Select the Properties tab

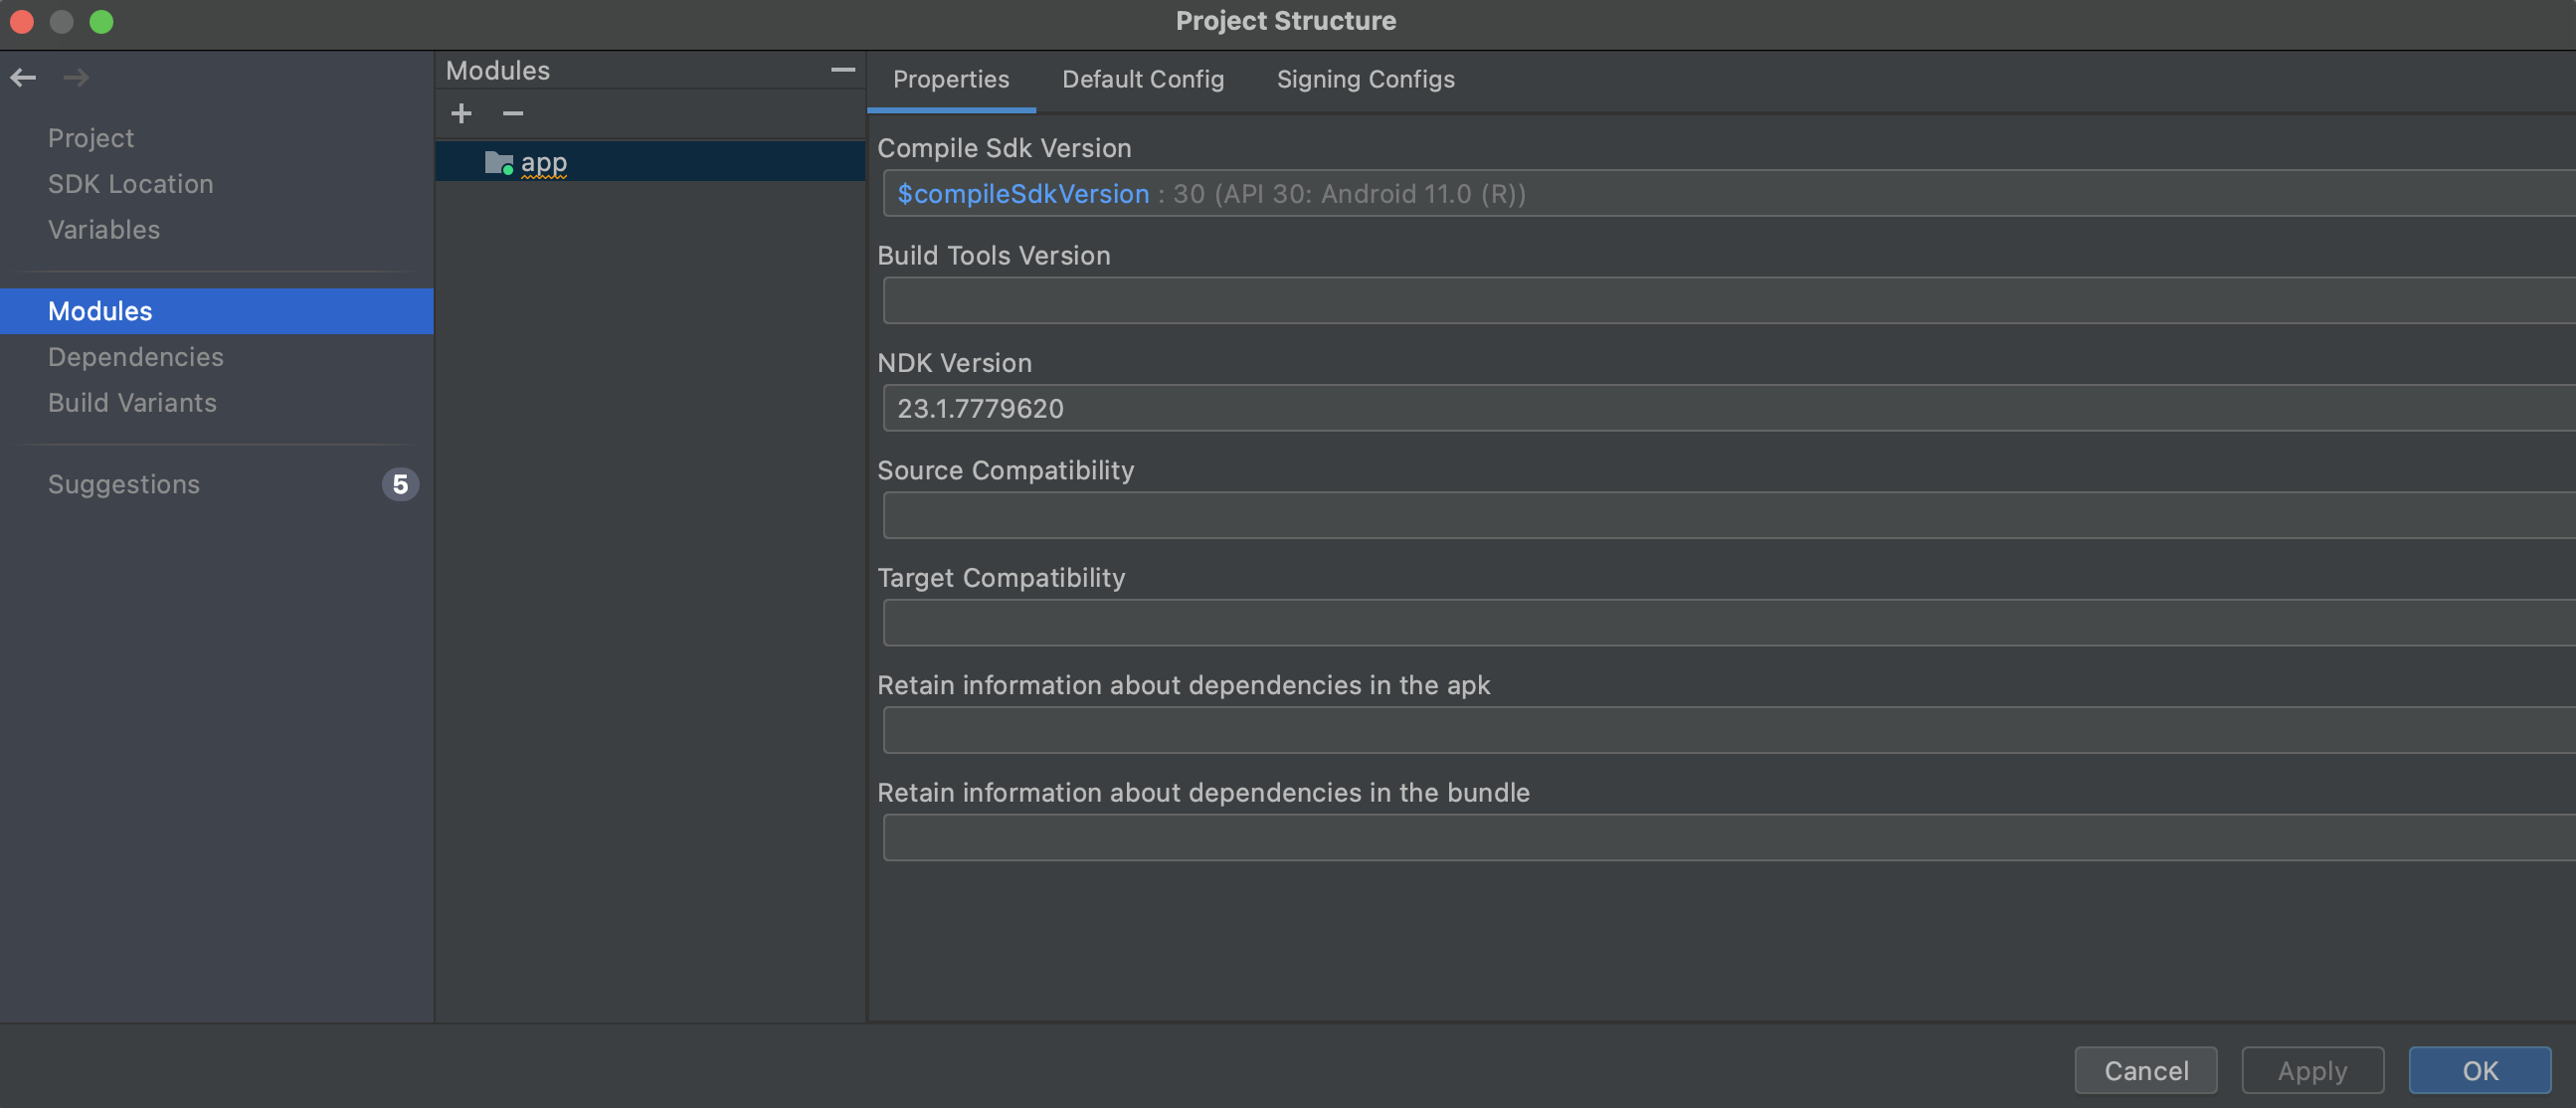[x=951, y=80]
